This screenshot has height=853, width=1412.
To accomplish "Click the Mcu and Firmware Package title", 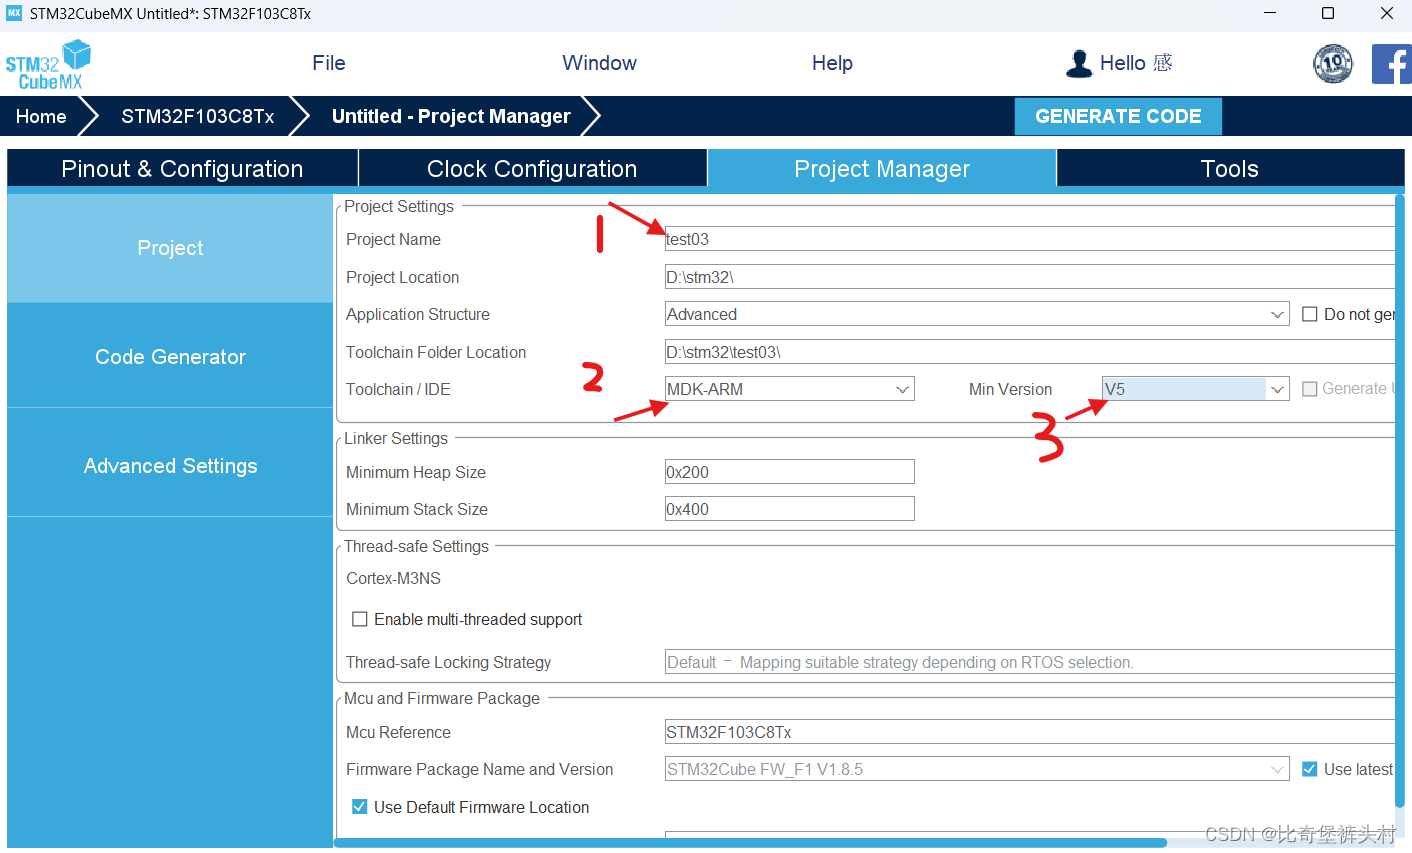I will tap(442, 698).
